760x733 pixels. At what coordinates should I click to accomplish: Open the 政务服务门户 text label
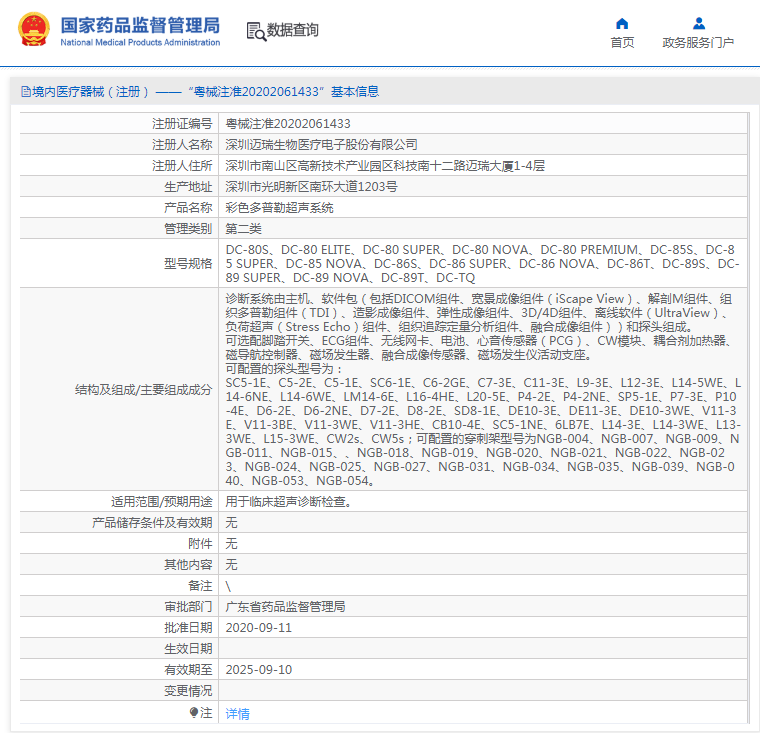(x=698, y=42)
